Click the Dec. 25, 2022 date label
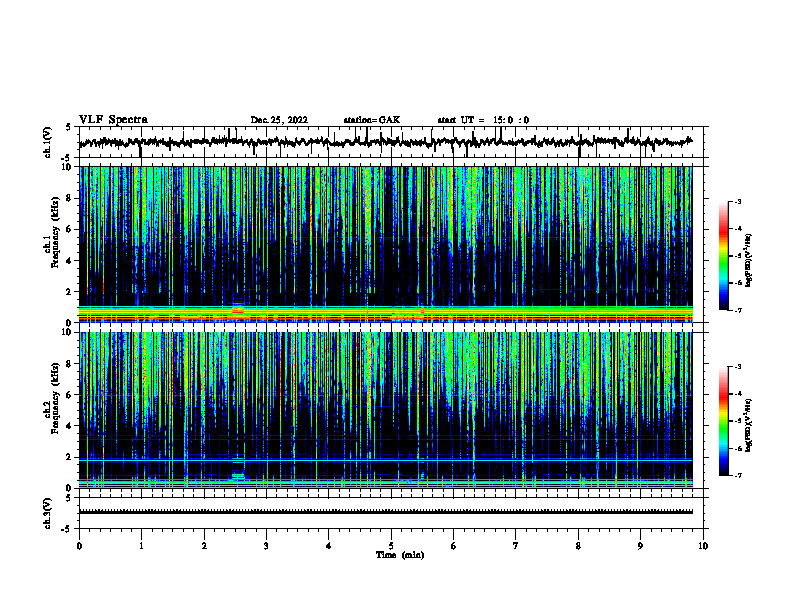792x612 pixels. pyautogui.click(x=279, y=120)
